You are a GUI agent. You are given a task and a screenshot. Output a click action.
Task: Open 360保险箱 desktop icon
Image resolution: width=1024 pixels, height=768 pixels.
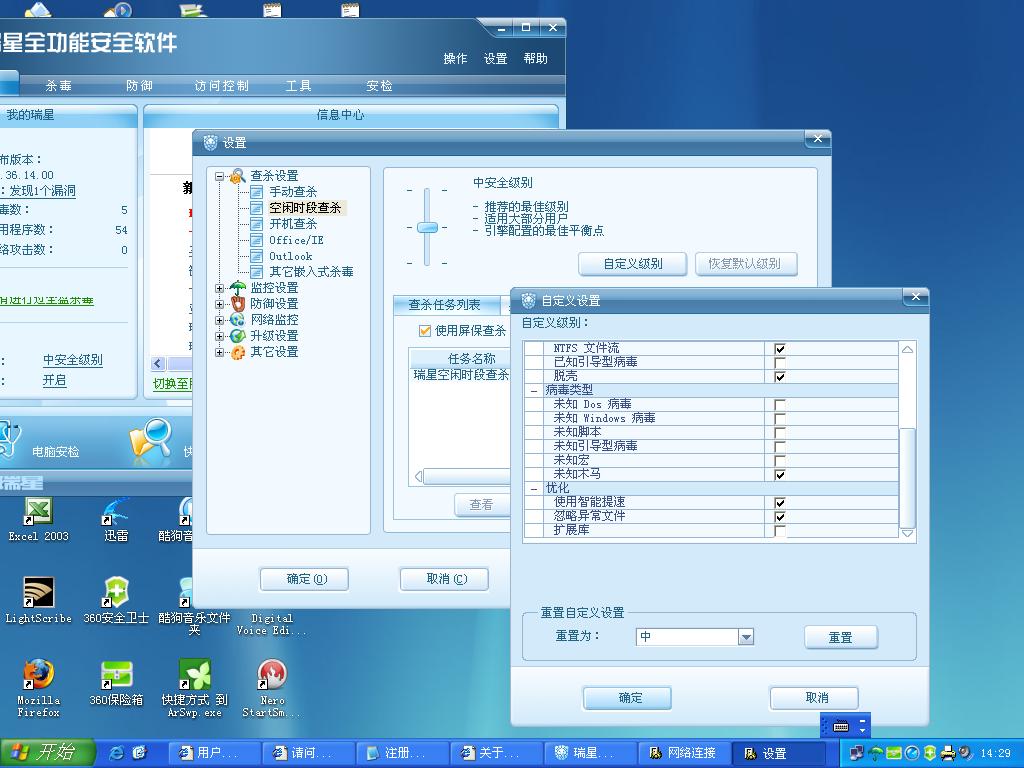coord(116,675)
